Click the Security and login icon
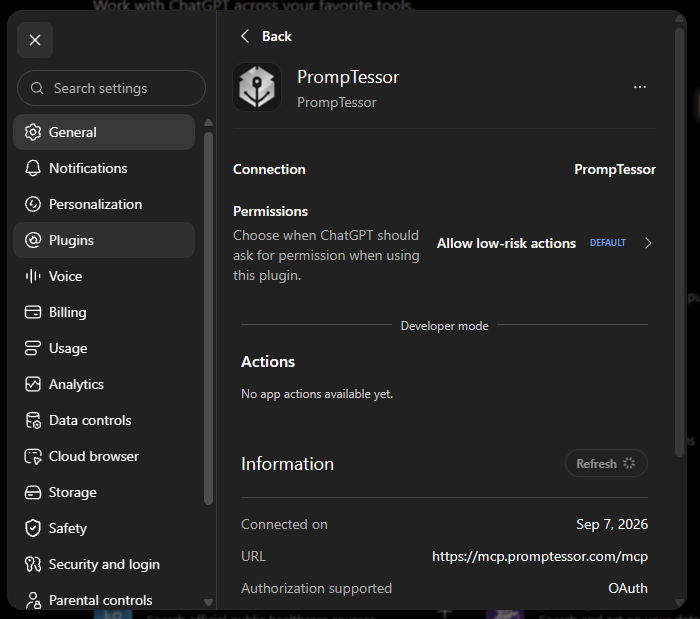 tap(33, 565)
